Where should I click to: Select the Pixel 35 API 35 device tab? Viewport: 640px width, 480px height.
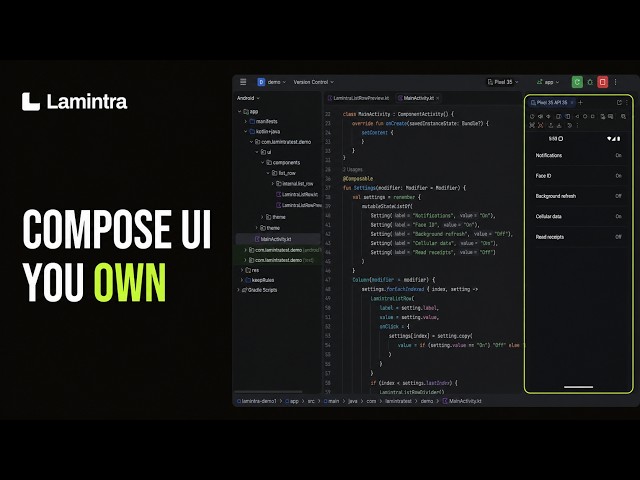tap(549, 102)
